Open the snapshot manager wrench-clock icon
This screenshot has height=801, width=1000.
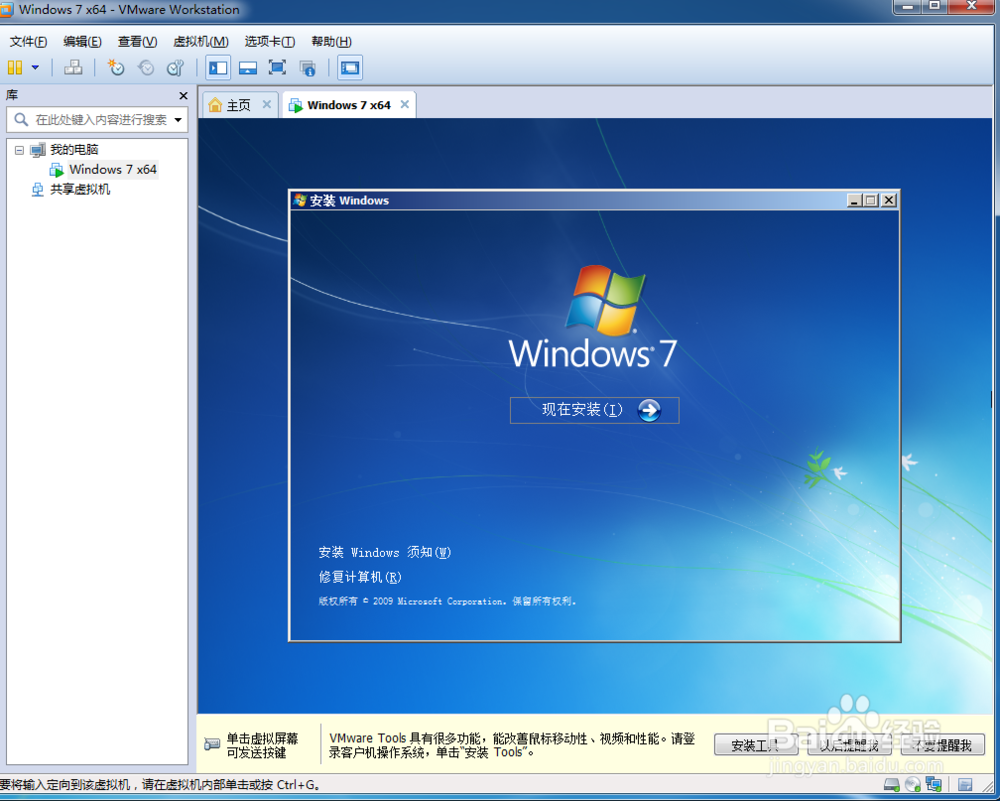click(175, 68)
